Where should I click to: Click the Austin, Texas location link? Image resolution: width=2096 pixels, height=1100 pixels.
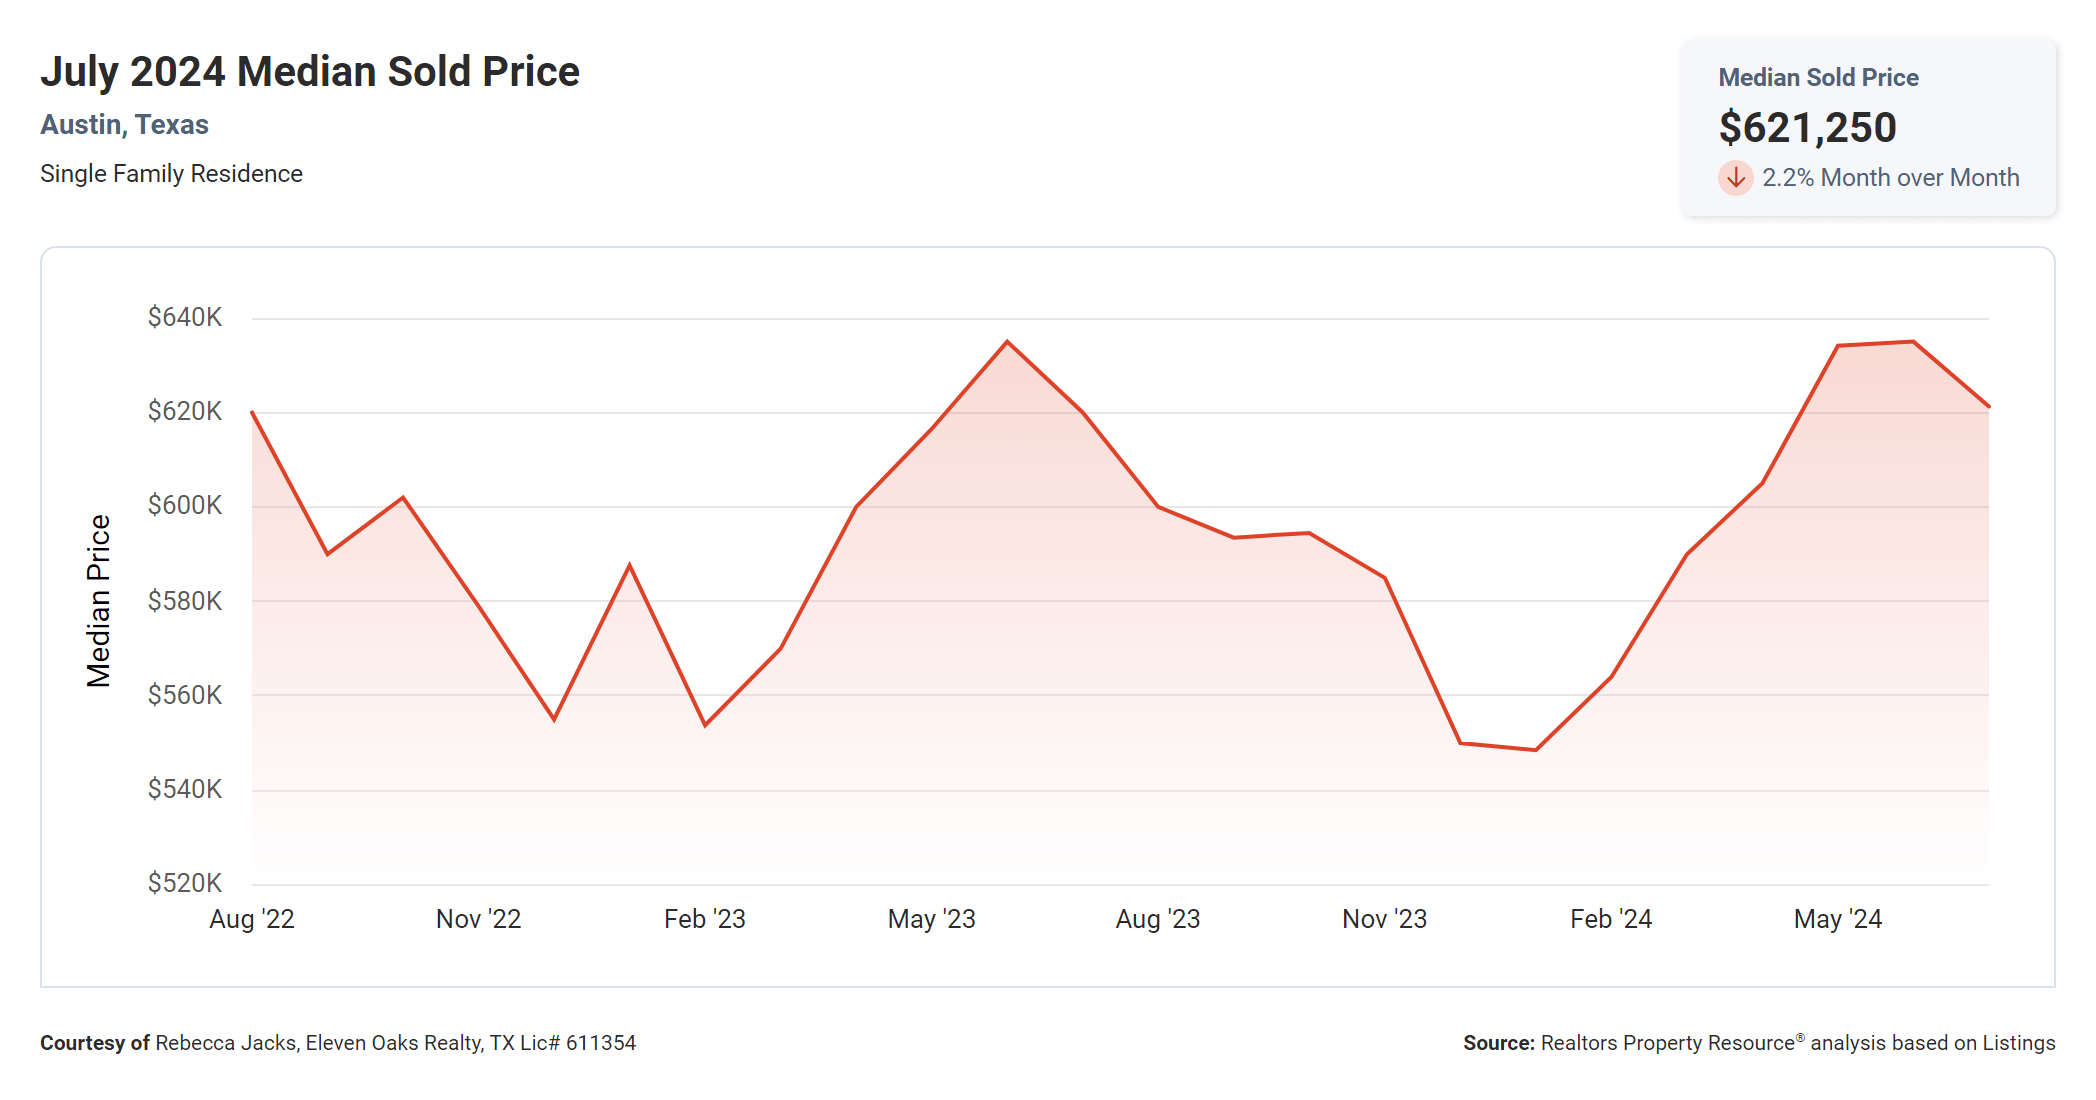click(x=124, y=125)
